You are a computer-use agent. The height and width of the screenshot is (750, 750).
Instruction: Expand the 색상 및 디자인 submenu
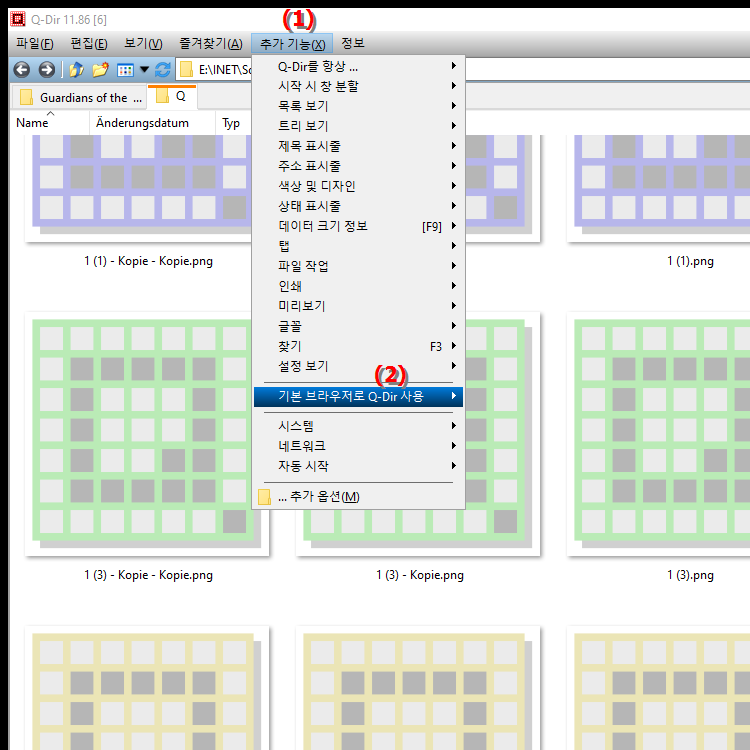click(358, 186)
